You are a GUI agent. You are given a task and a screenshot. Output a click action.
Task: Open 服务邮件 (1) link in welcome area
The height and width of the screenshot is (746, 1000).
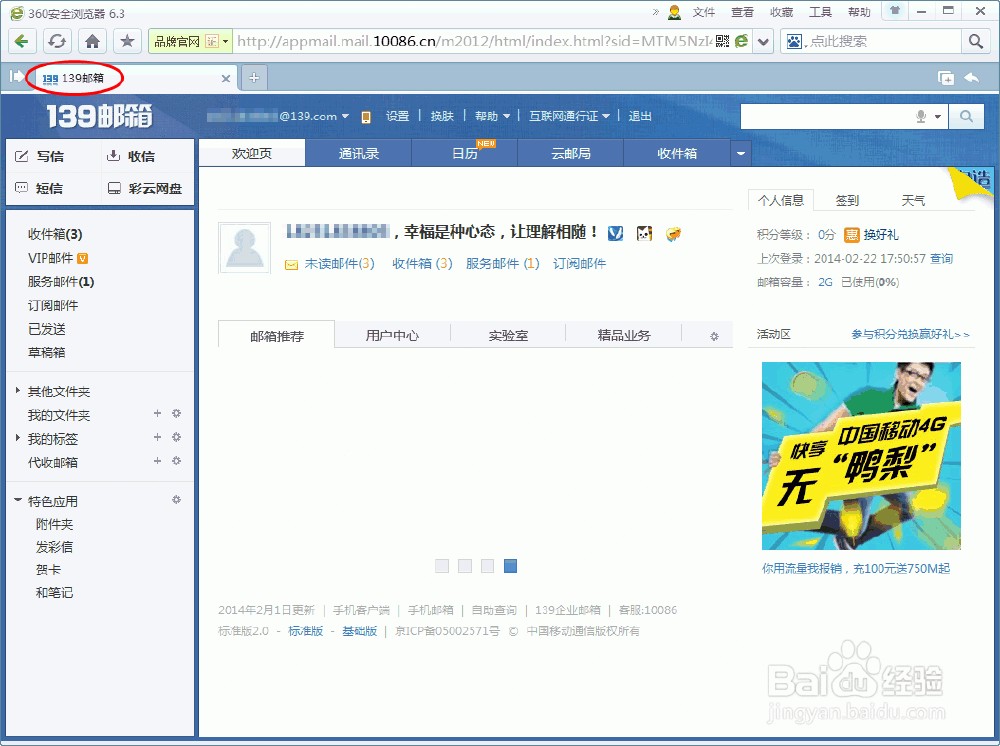point(503,263)
